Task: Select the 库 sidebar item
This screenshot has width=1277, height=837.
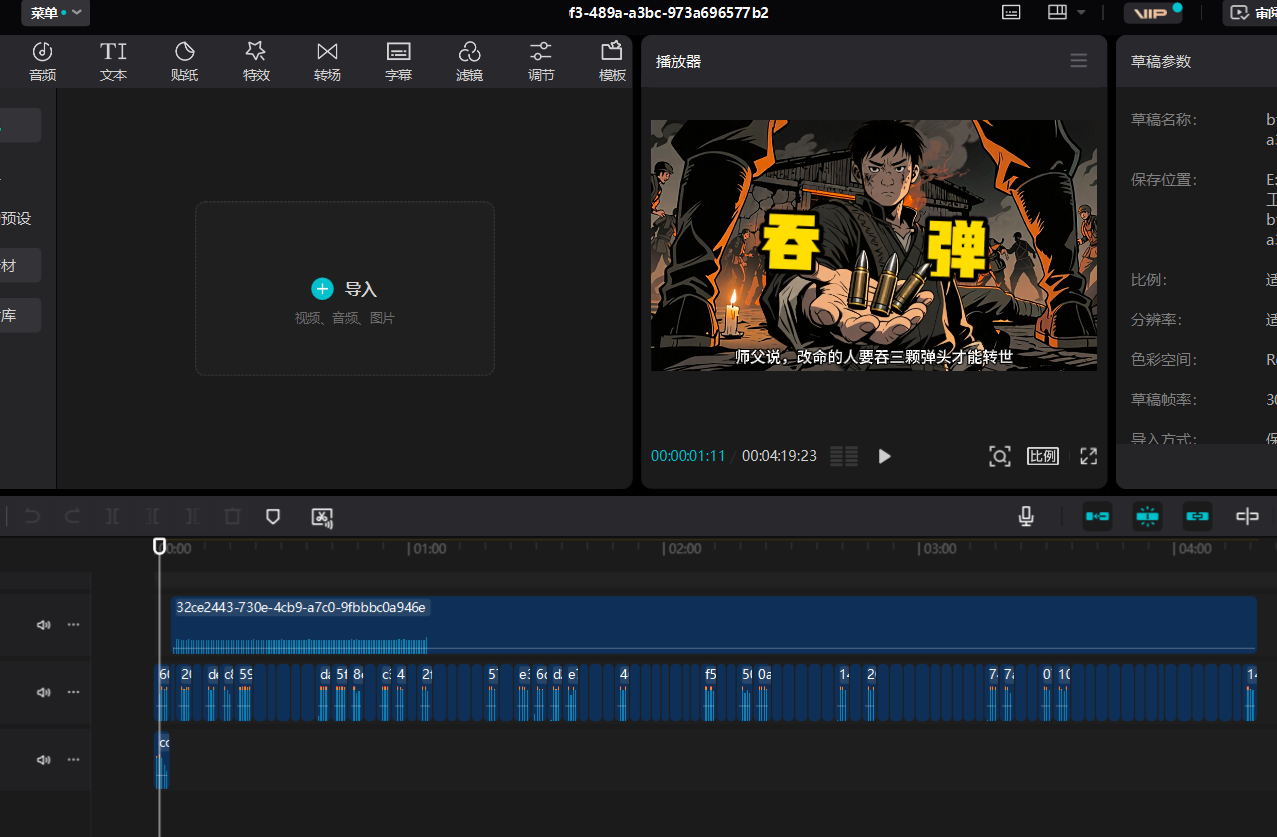Action: 20,315
